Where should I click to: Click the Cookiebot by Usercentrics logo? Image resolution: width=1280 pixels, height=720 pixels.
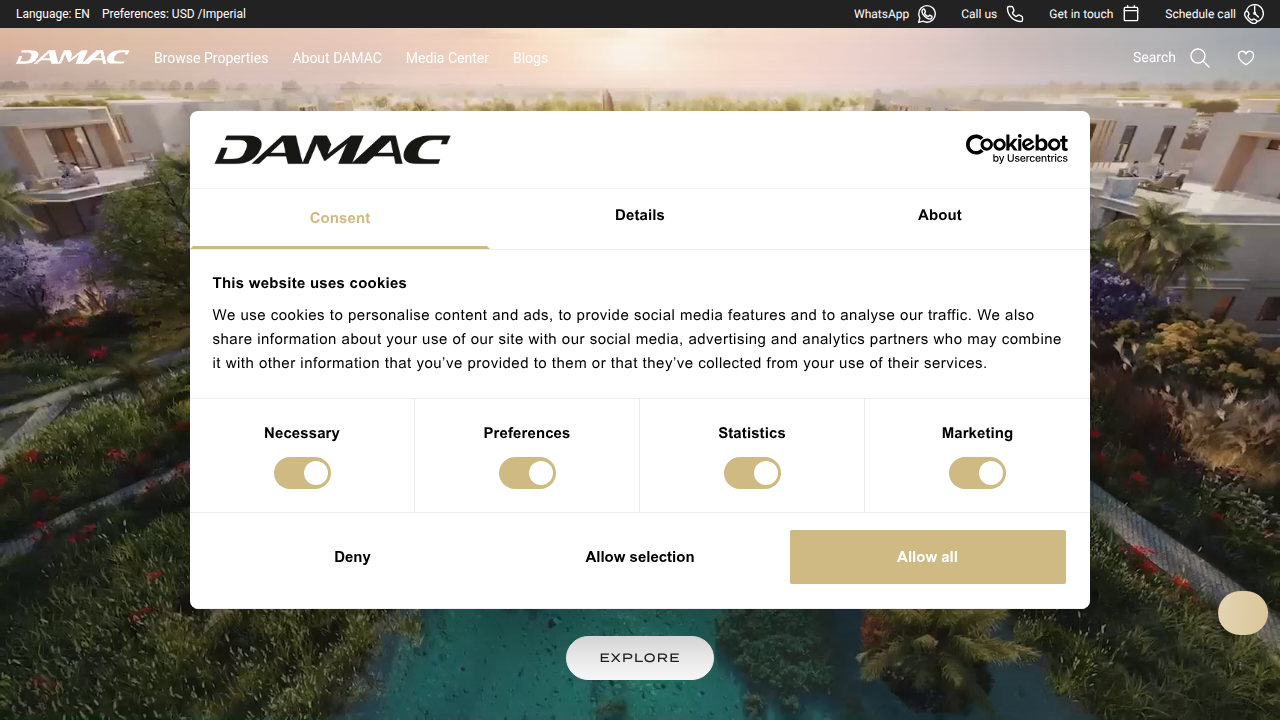tap(1016, 148)
